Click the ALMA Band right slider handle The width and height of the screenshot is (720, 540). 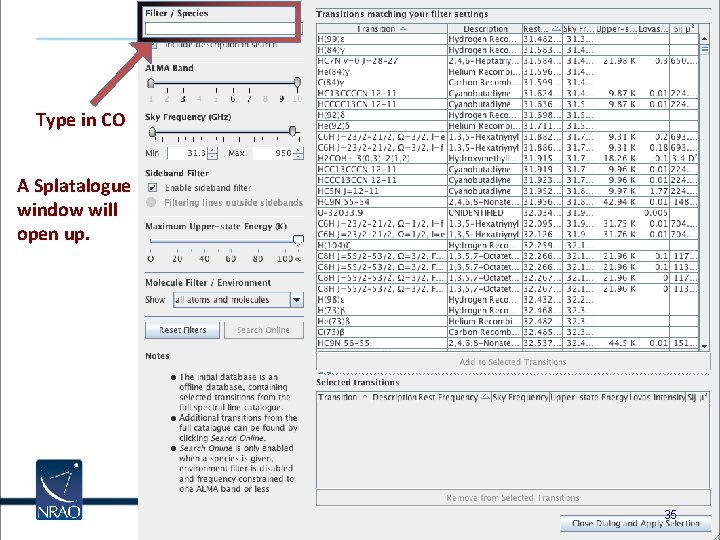tap(298, 83)
